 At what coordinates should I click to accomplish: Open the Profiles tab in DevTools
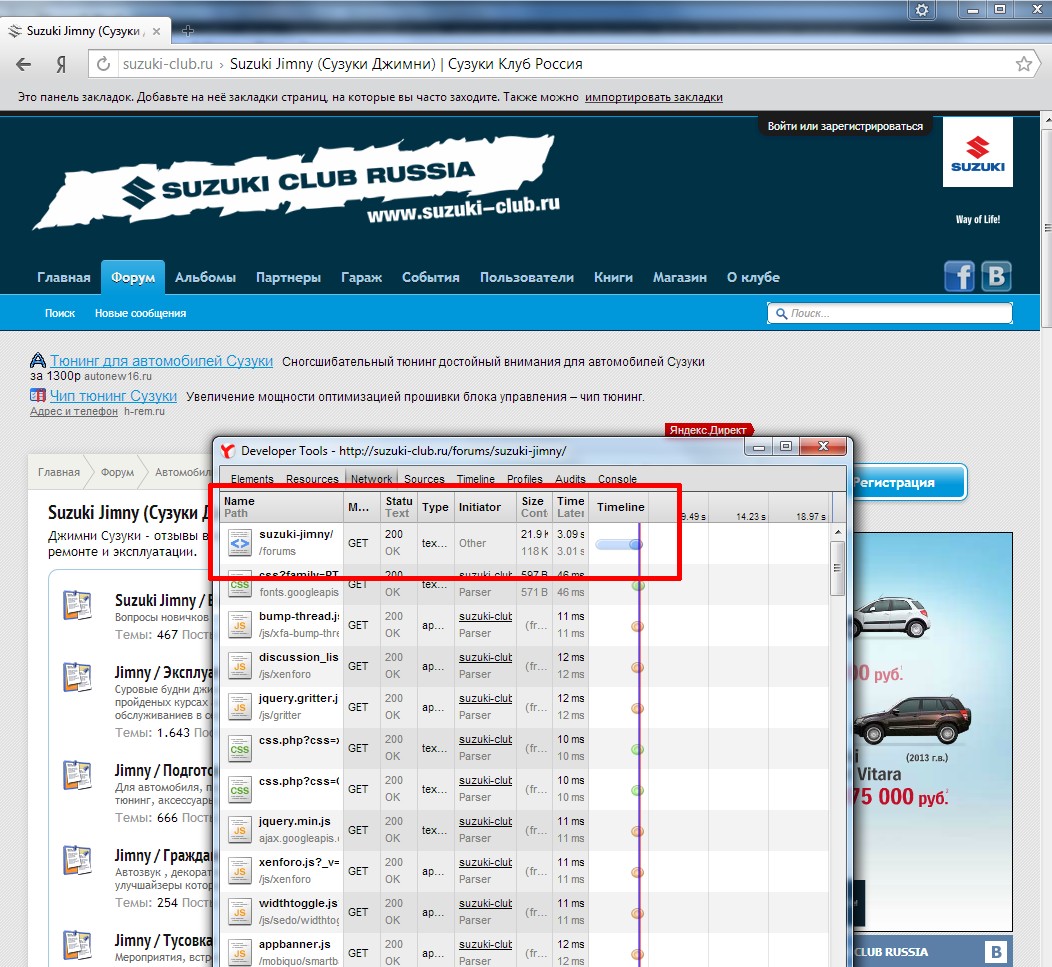[x=525, y=478]
